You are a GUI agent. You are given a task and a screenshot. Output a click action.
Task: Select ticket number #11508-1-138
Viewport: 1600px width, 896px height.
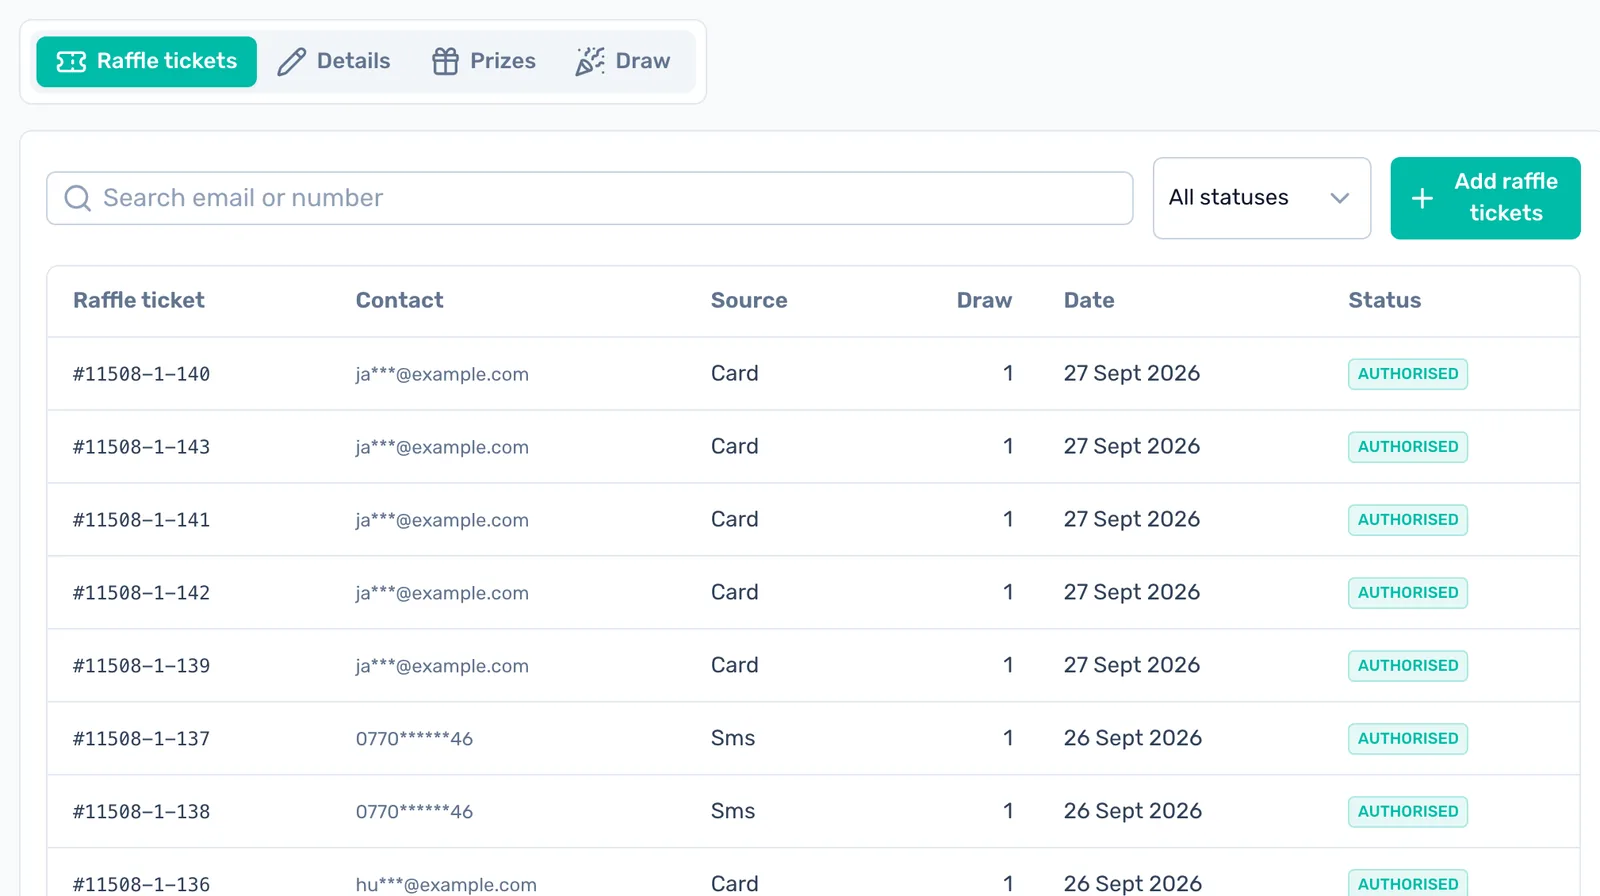click(x=141, y=812)
